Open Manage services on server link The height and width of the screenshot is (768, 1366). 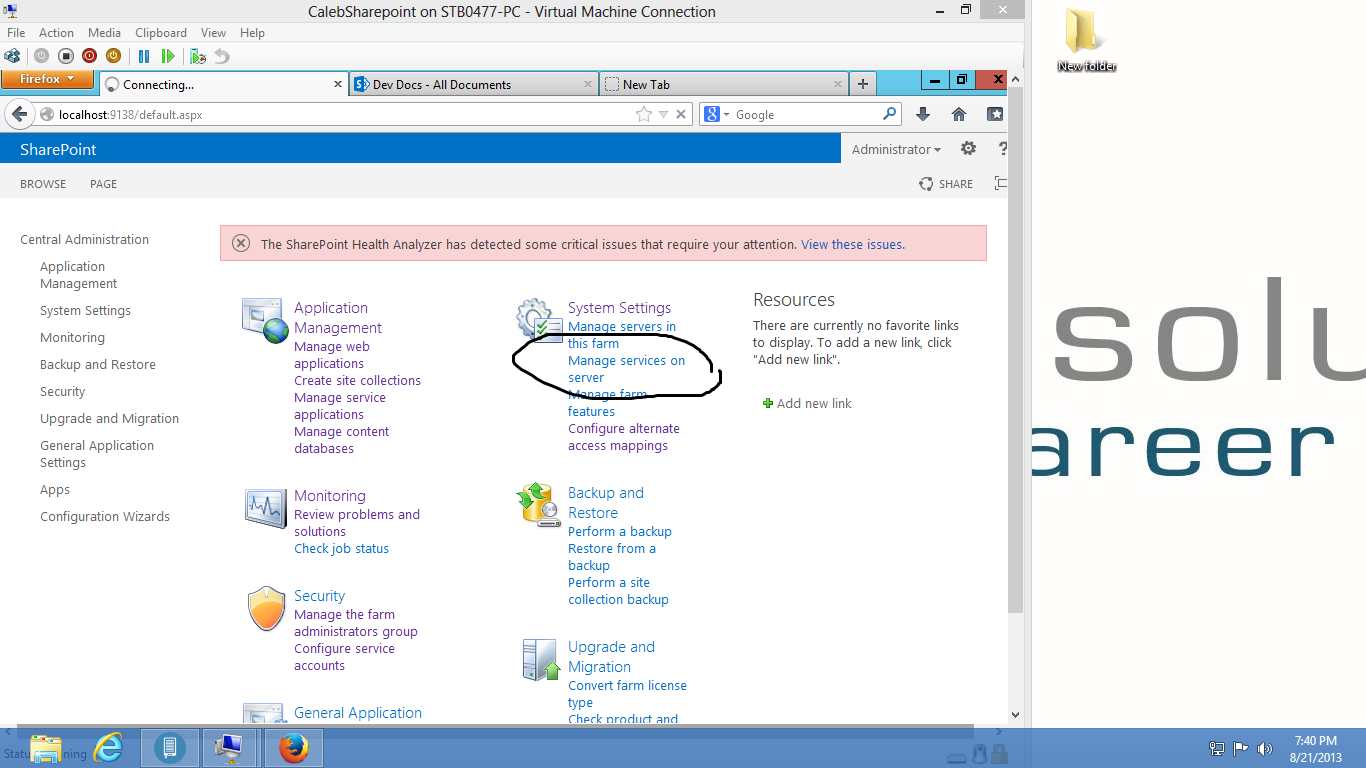pos(627,369)
